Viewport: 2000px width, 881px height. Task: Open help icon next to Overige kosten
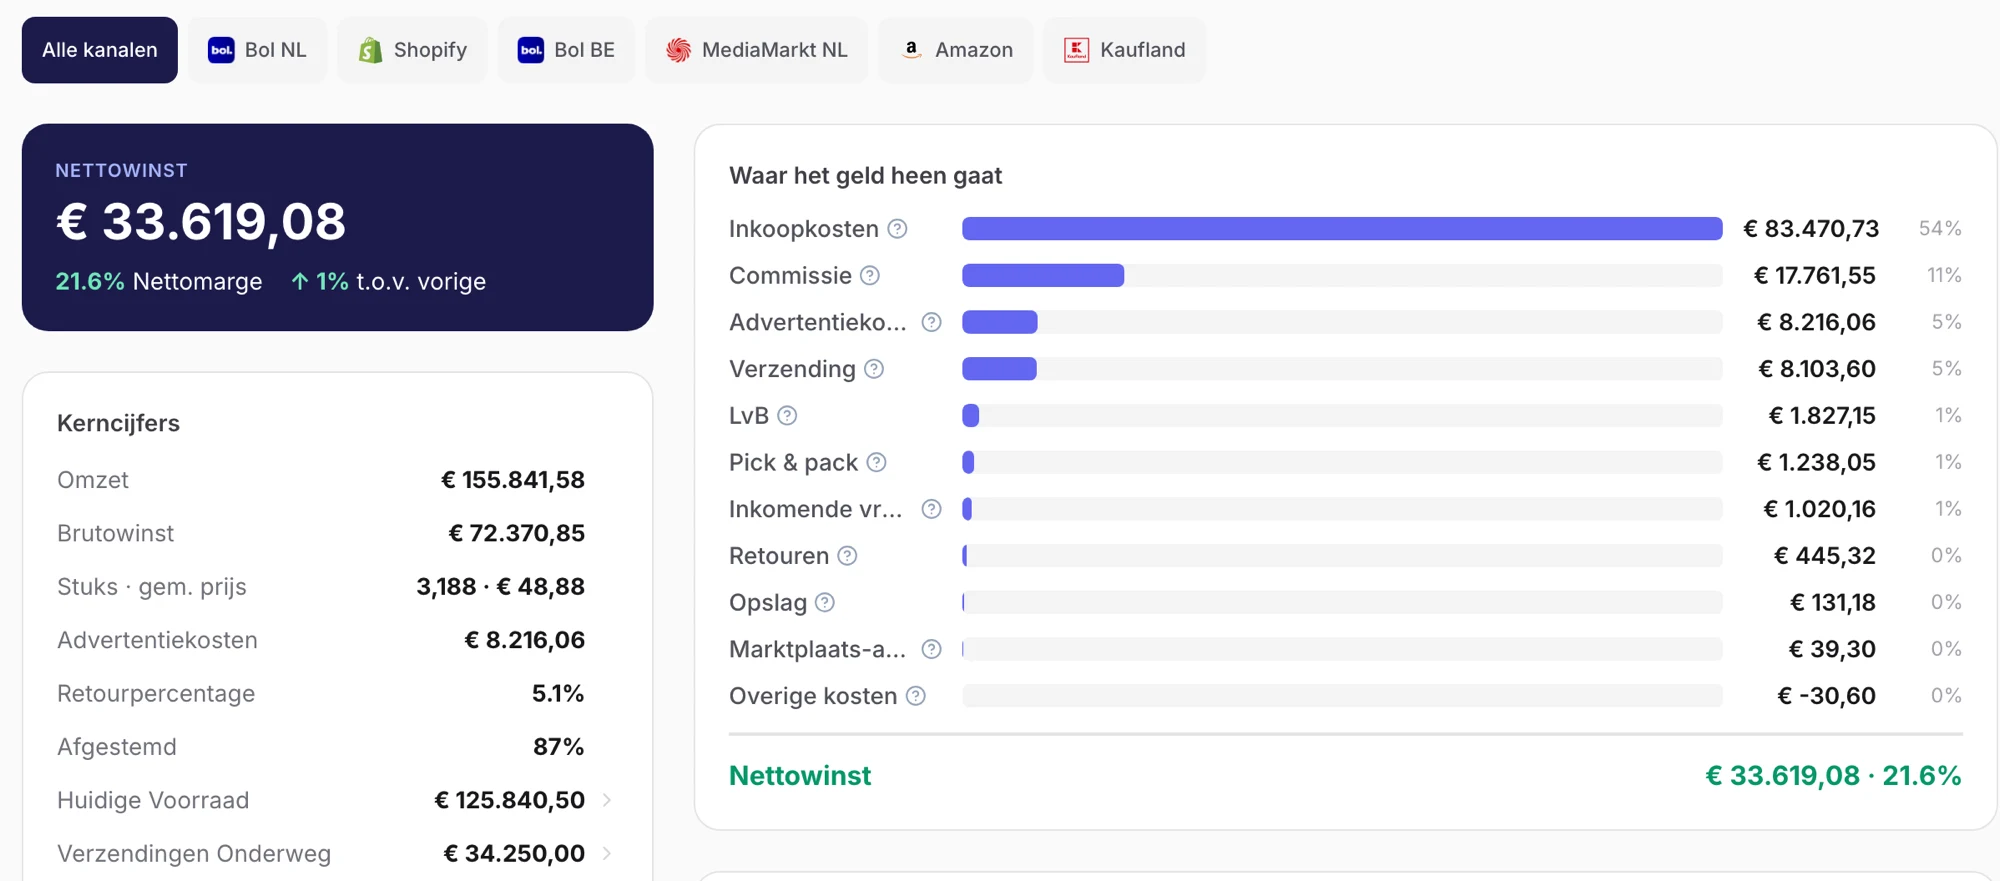[x=916, y=696]
